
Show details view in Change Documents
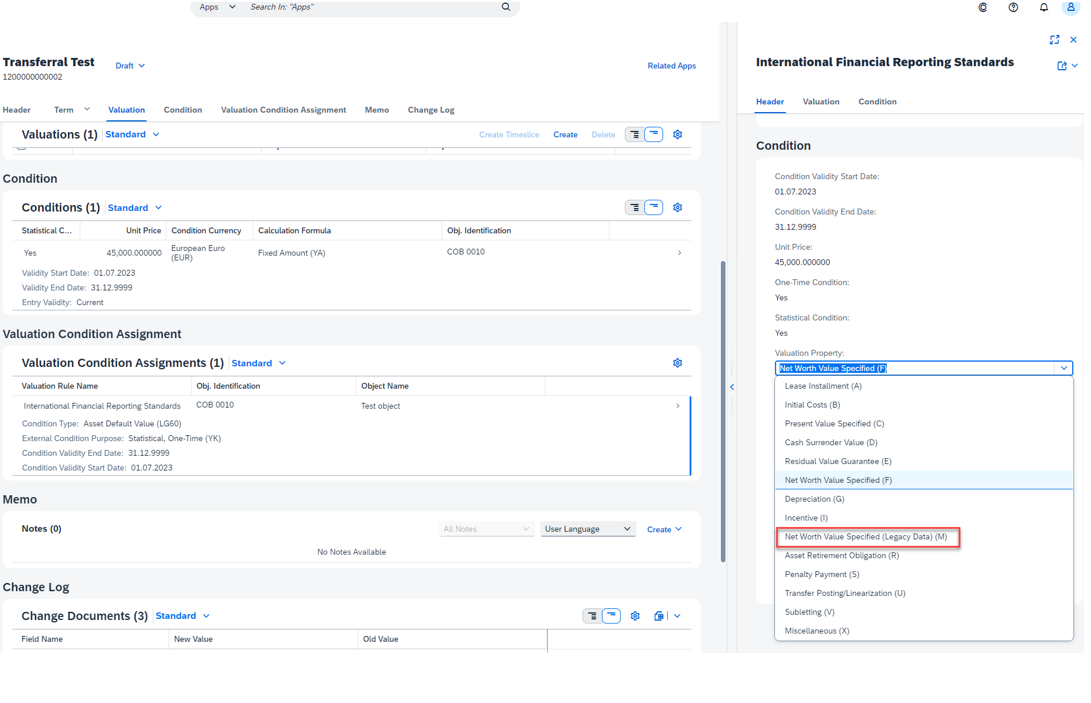click(x=592, y=616)
